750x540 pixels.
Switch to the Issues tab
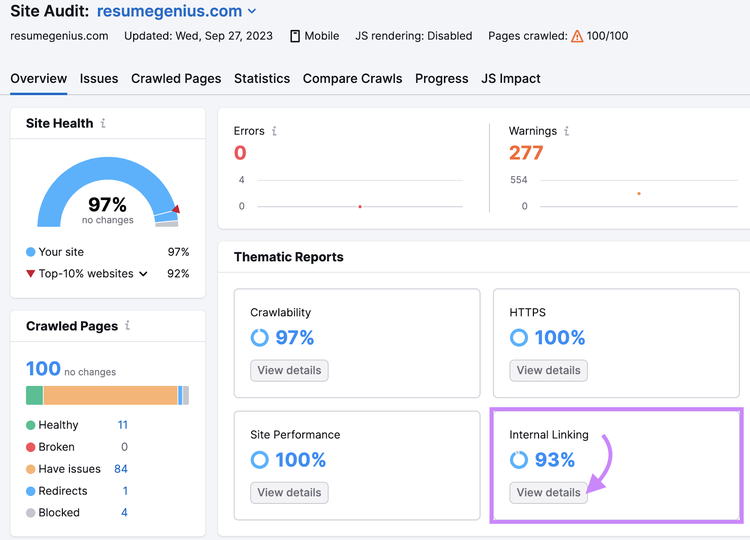[99, 78]
